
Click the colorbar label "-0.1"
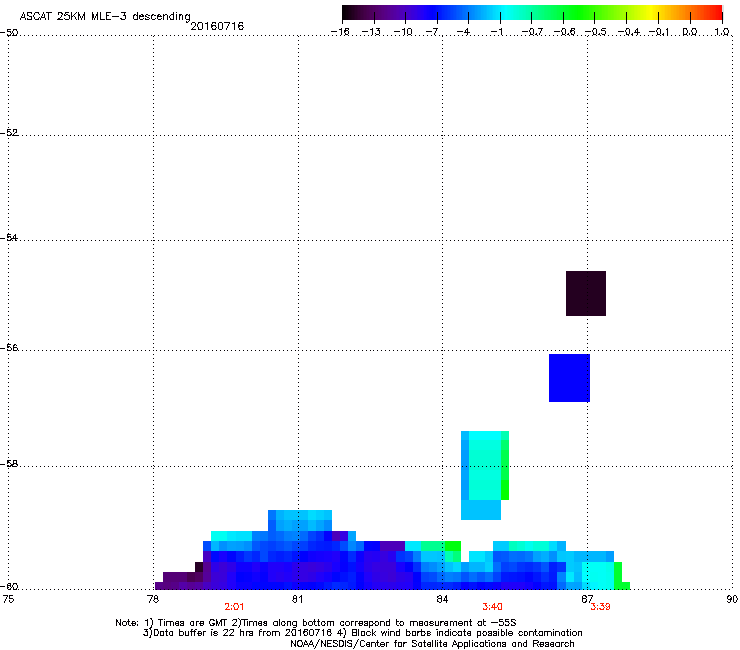[x=659, y=32]
